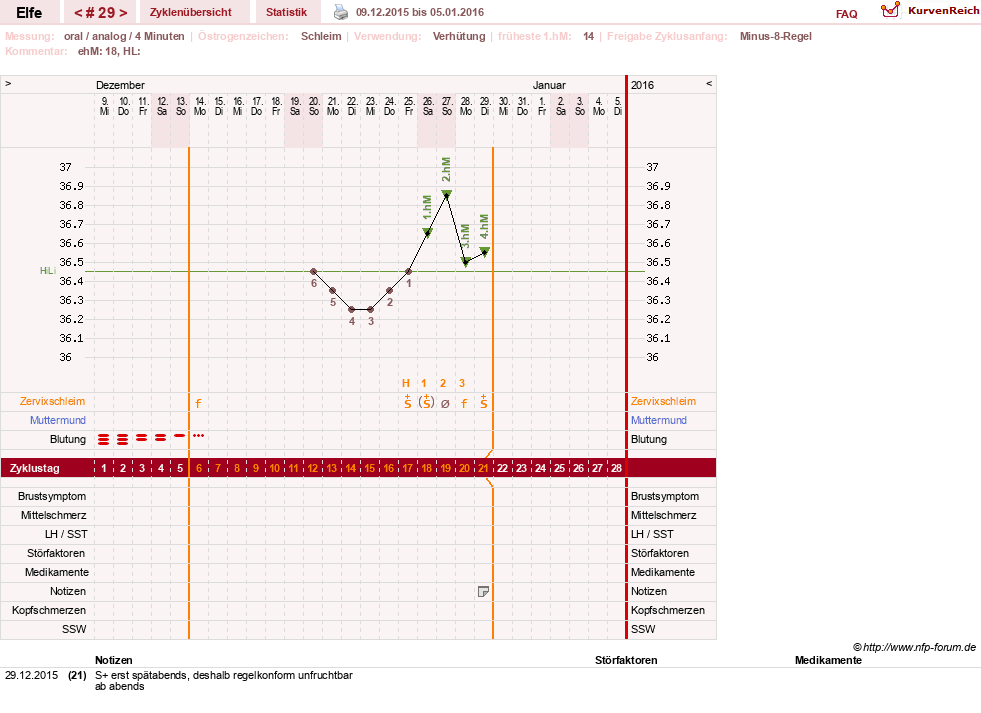
Task: Click the HLi baseline label
Action: pos(48,271)
